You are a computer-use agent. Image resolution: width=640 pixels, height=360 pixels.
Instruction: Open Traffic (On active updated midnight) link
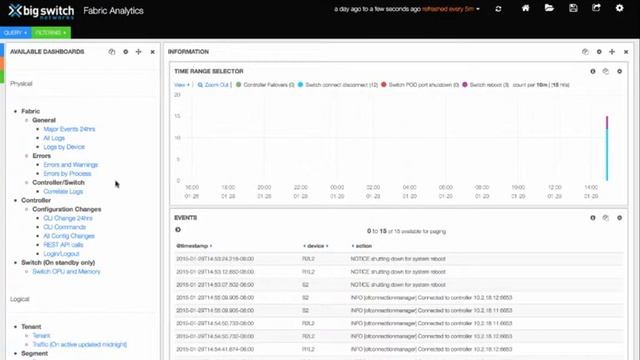80,344
